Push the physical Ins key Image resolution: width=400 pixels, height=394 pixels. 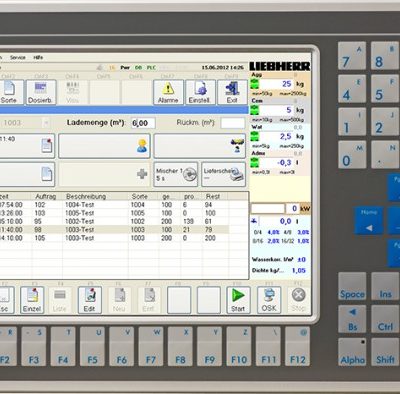(x=385, y=286)
